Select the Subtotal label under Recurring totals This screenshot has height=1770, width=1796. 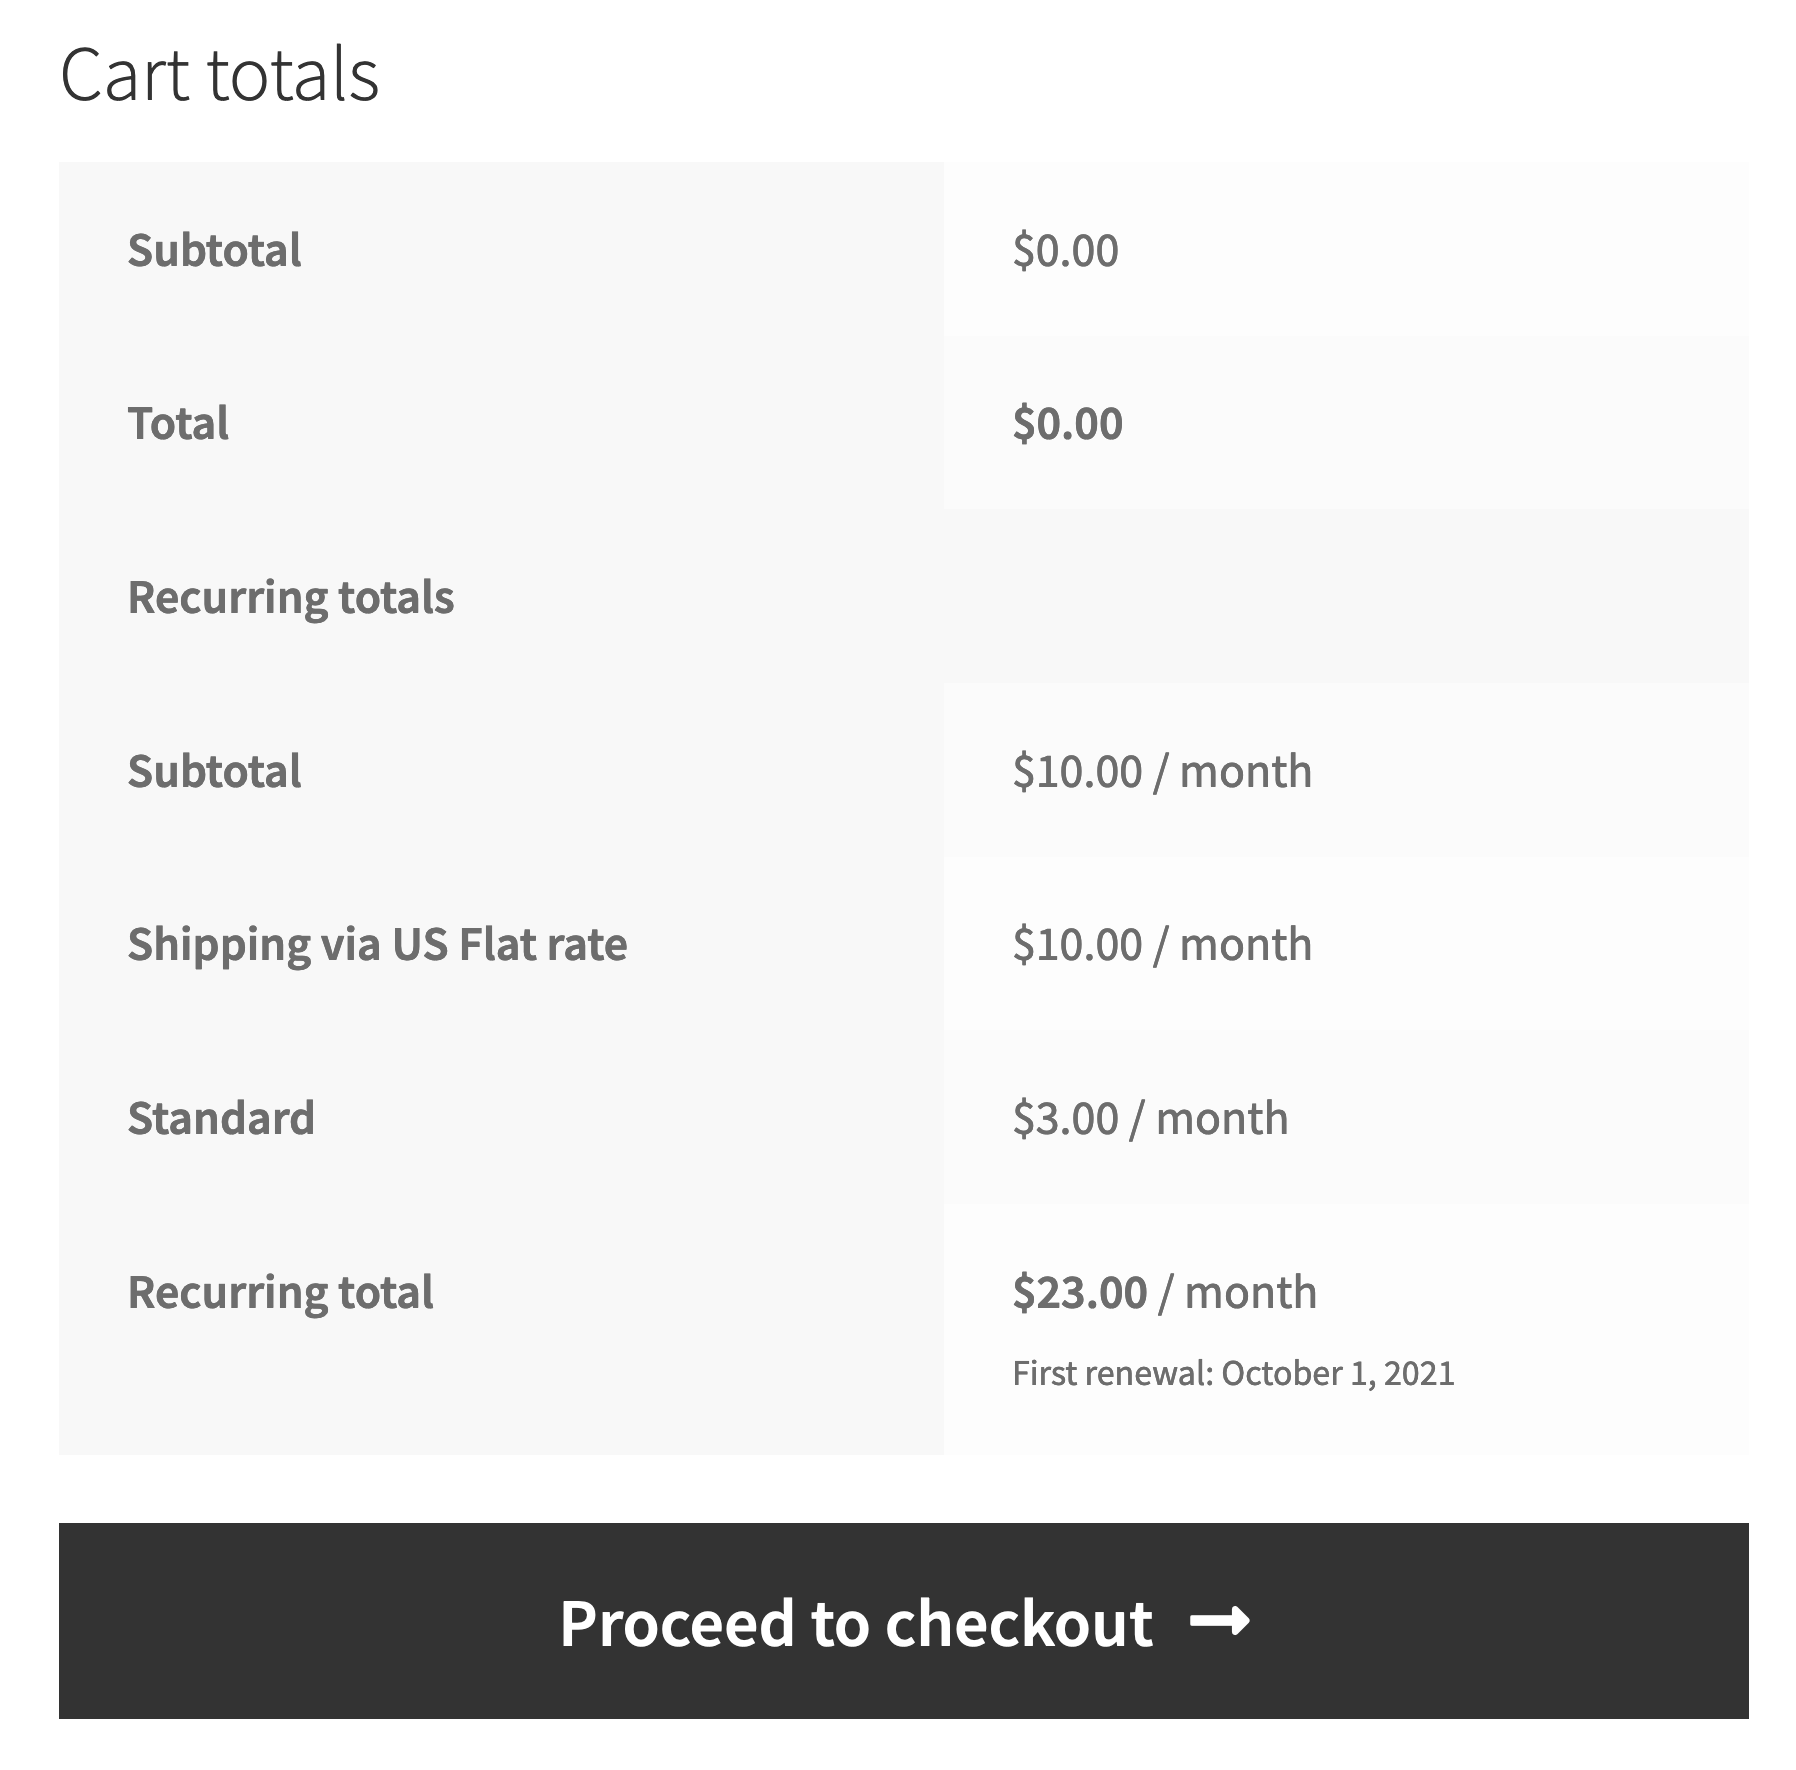click(x=214, y=771)
